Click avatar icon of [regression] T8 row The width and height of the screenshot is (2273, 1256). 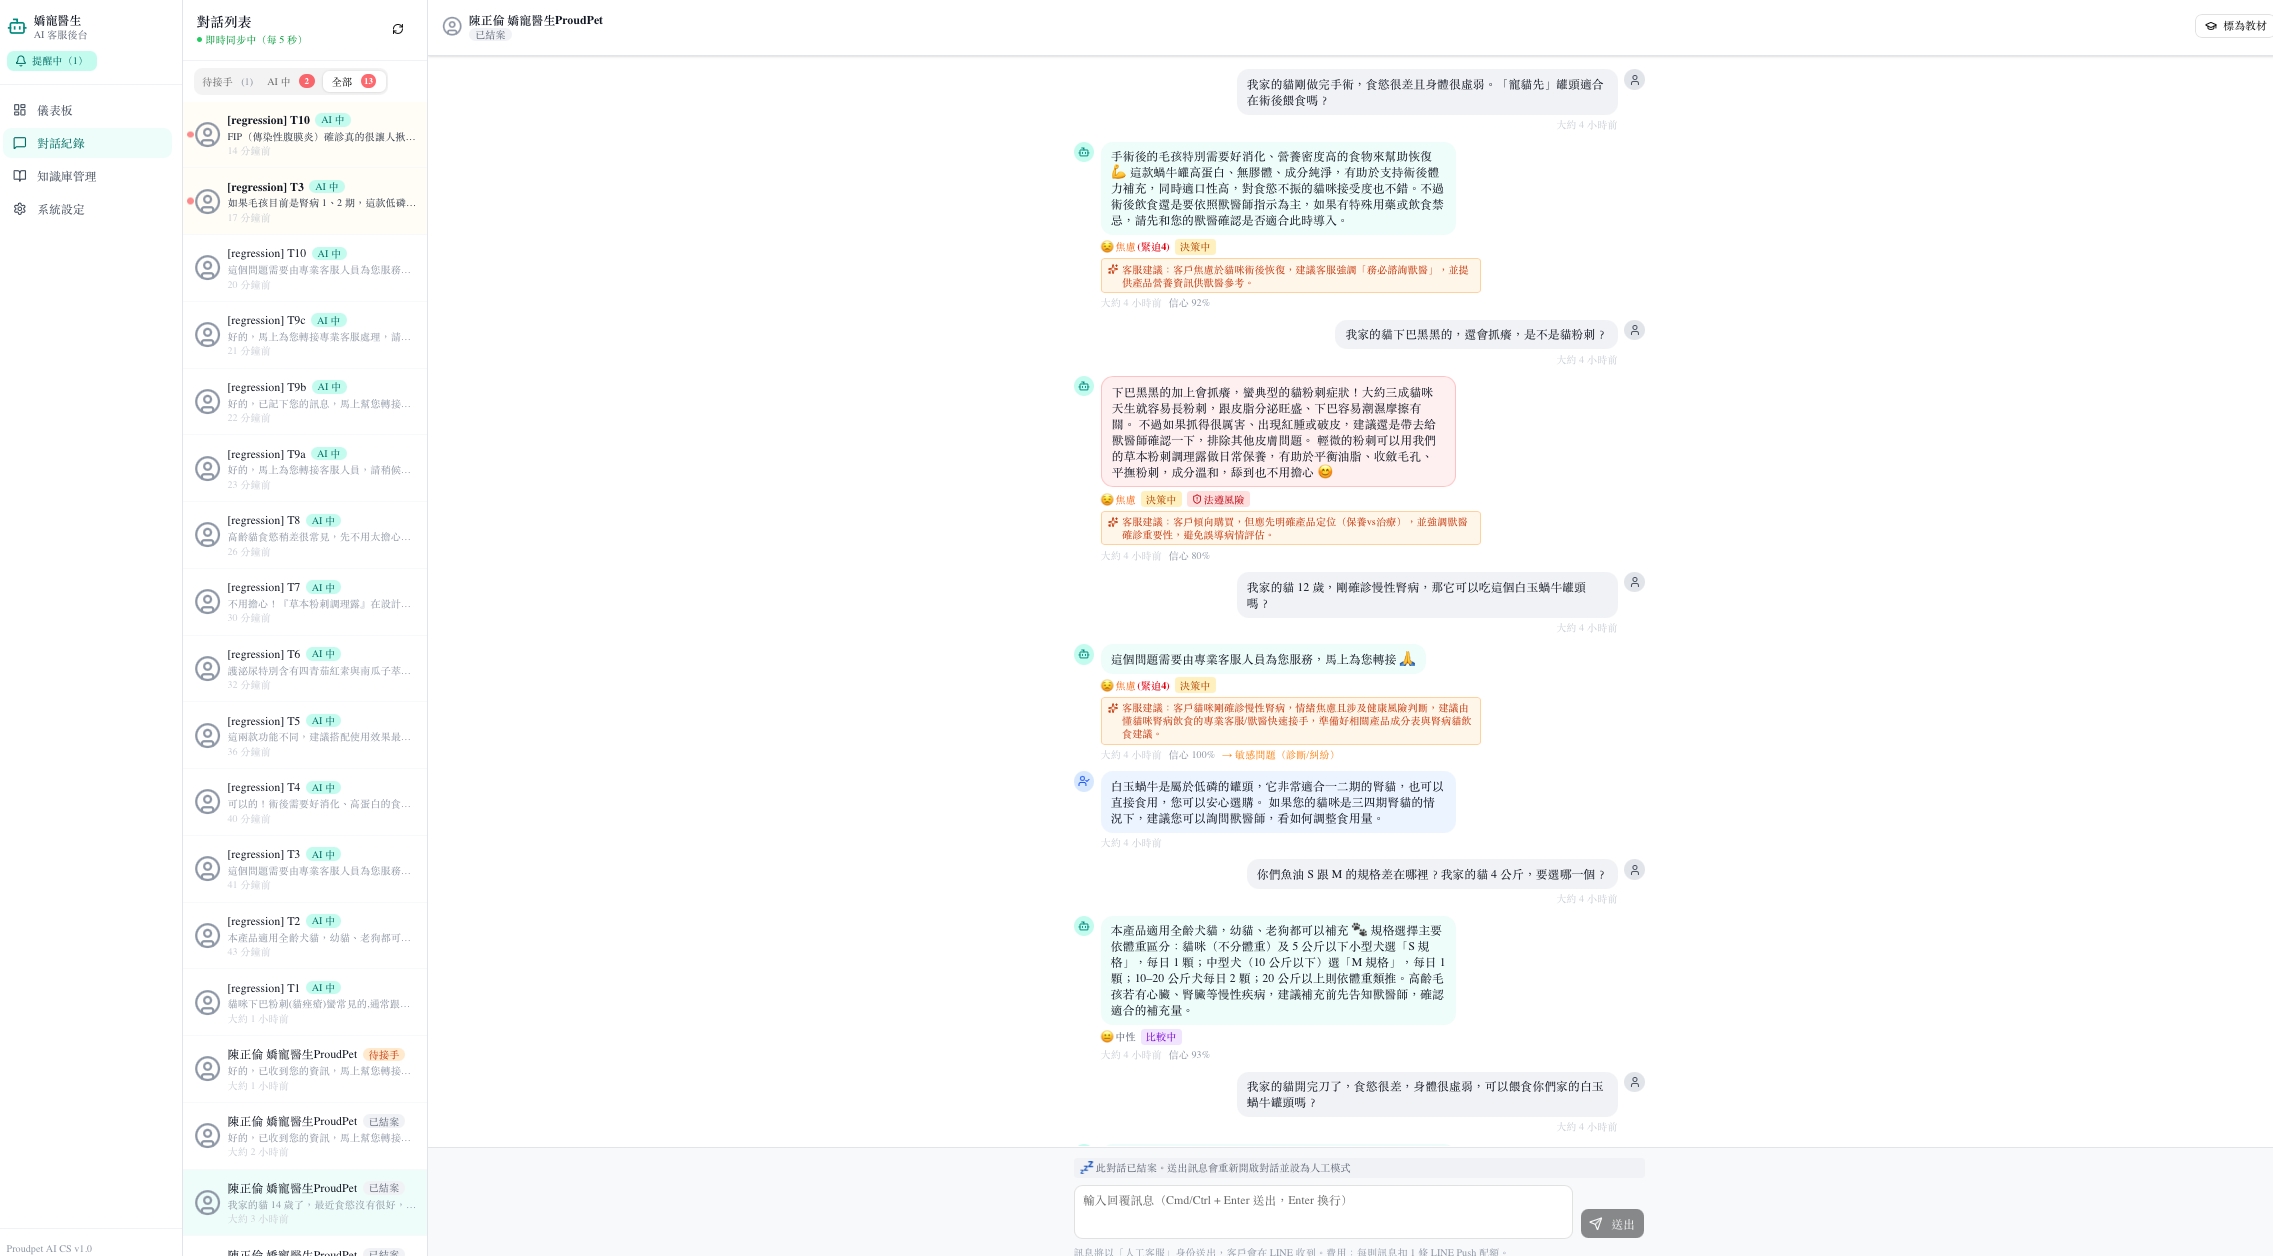point(207,535)
